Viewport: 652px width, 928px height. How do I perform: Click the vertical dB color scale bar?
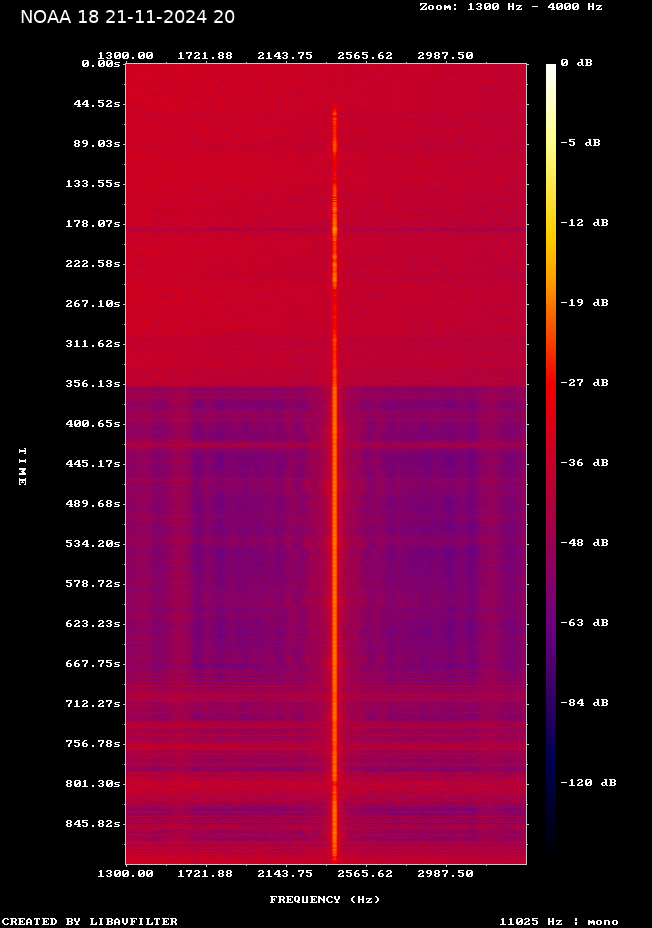551,460
